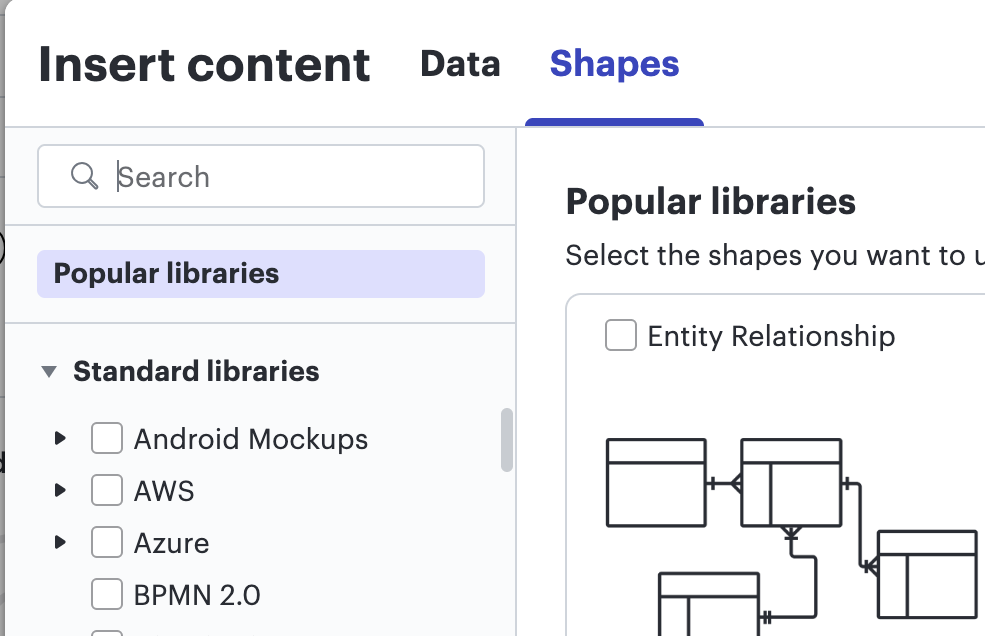Click the Android Mockups label

pos(251,439)
